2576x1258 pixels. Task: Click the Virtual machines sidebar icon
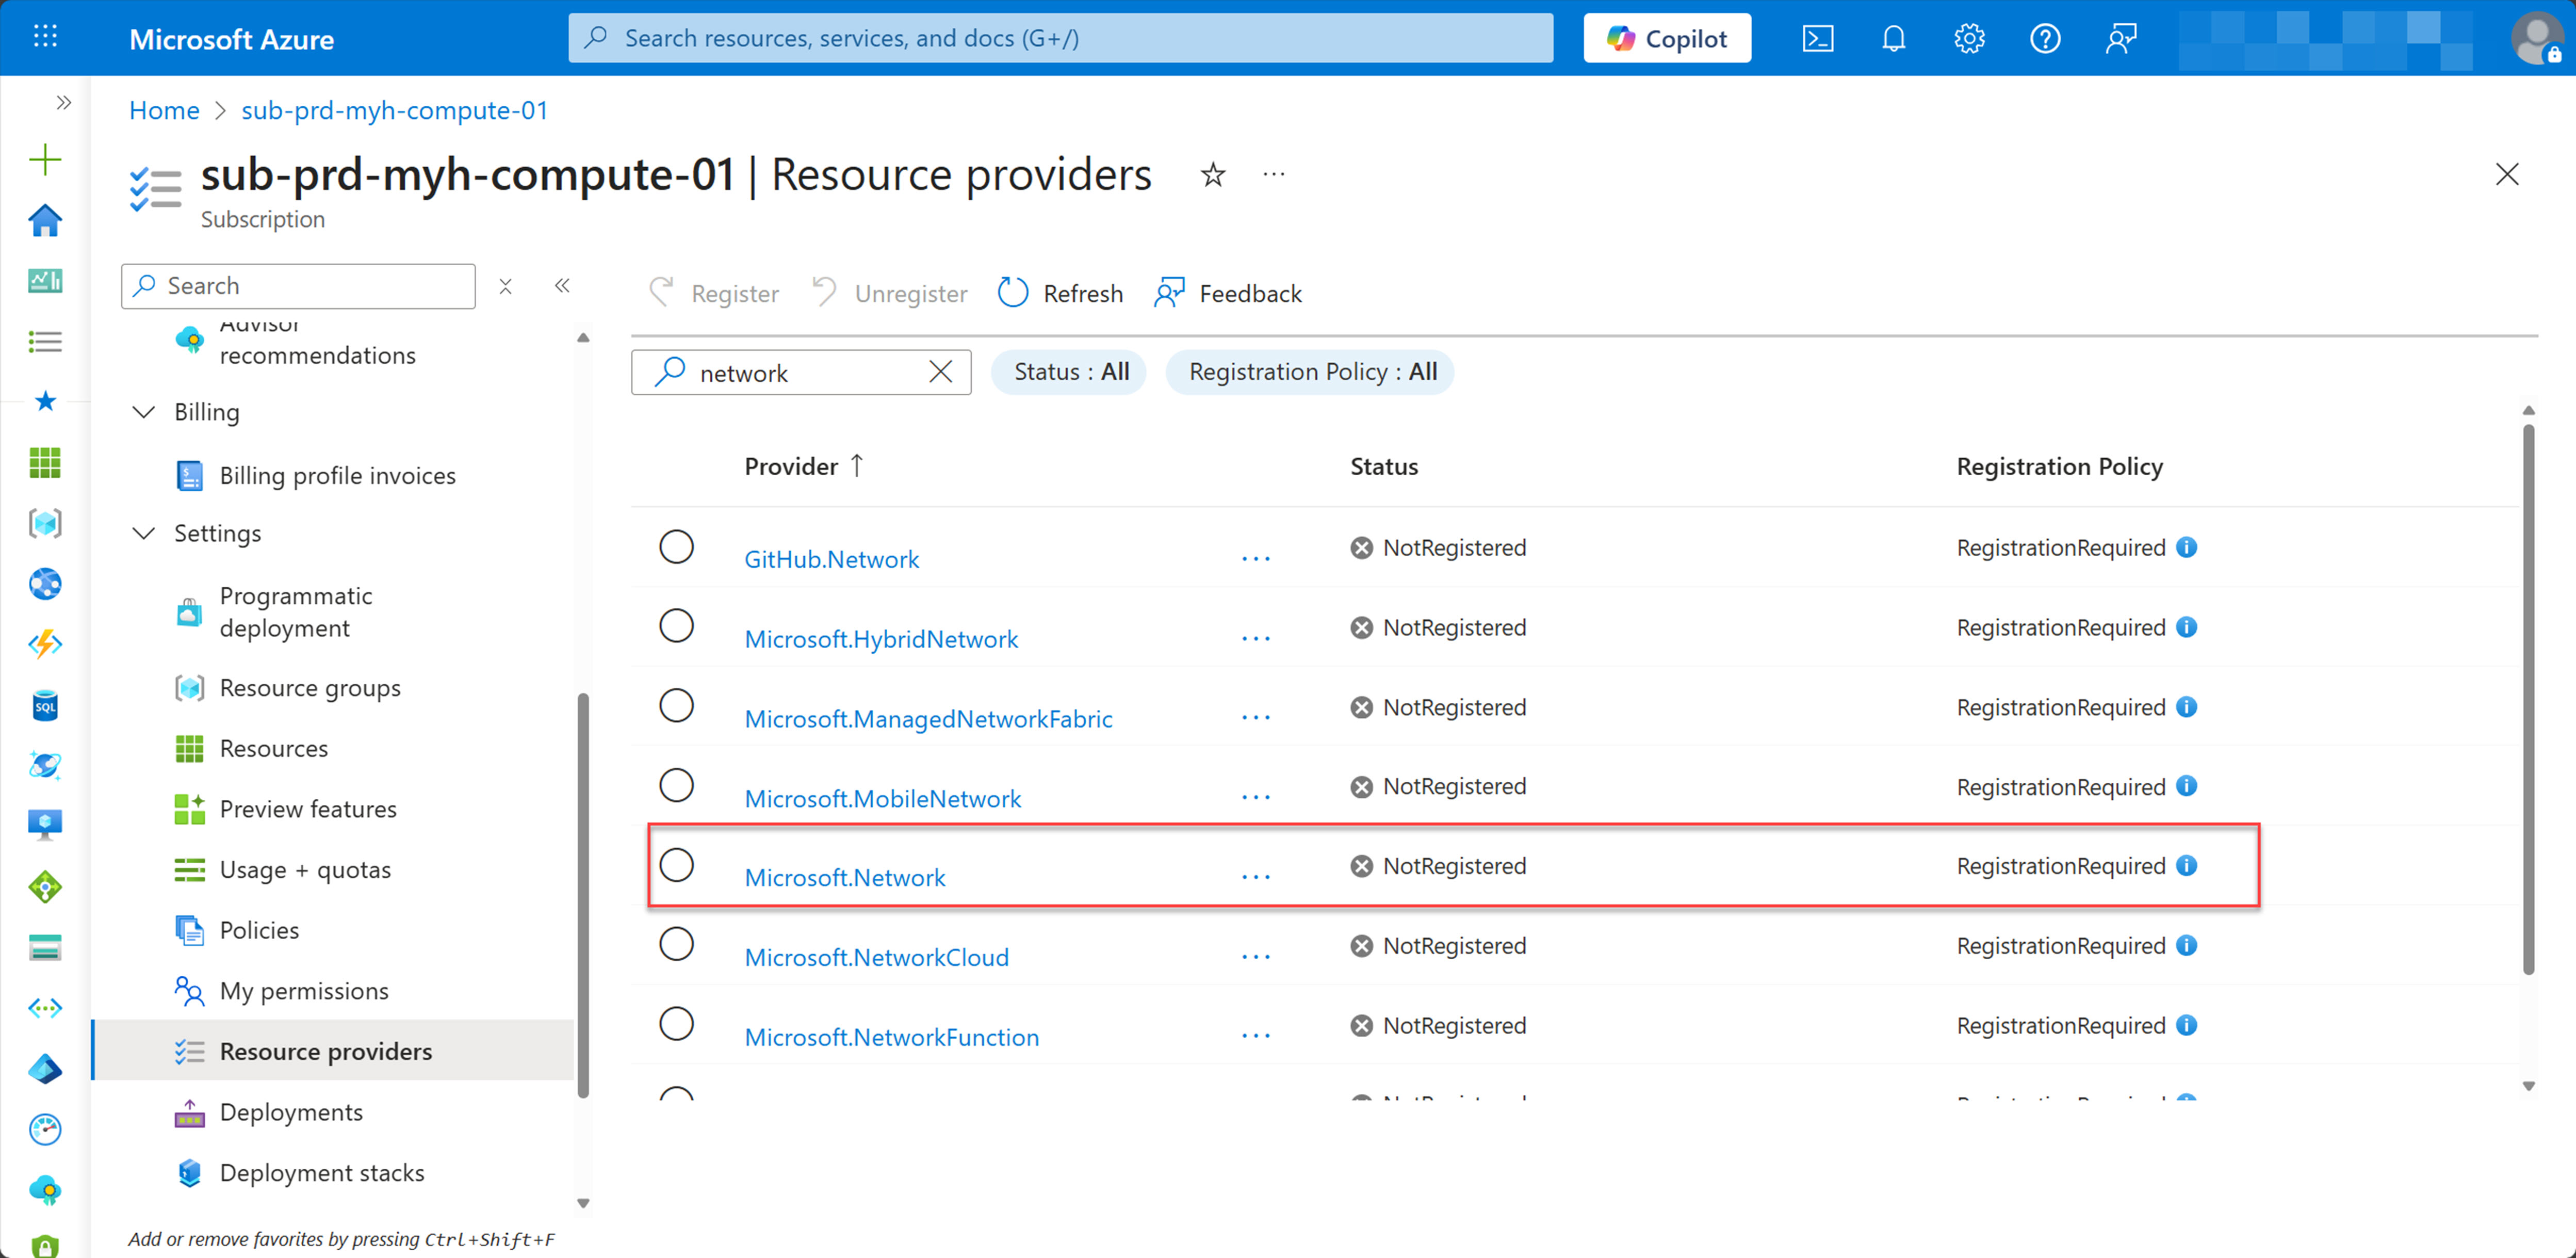(x=44, y=824)
